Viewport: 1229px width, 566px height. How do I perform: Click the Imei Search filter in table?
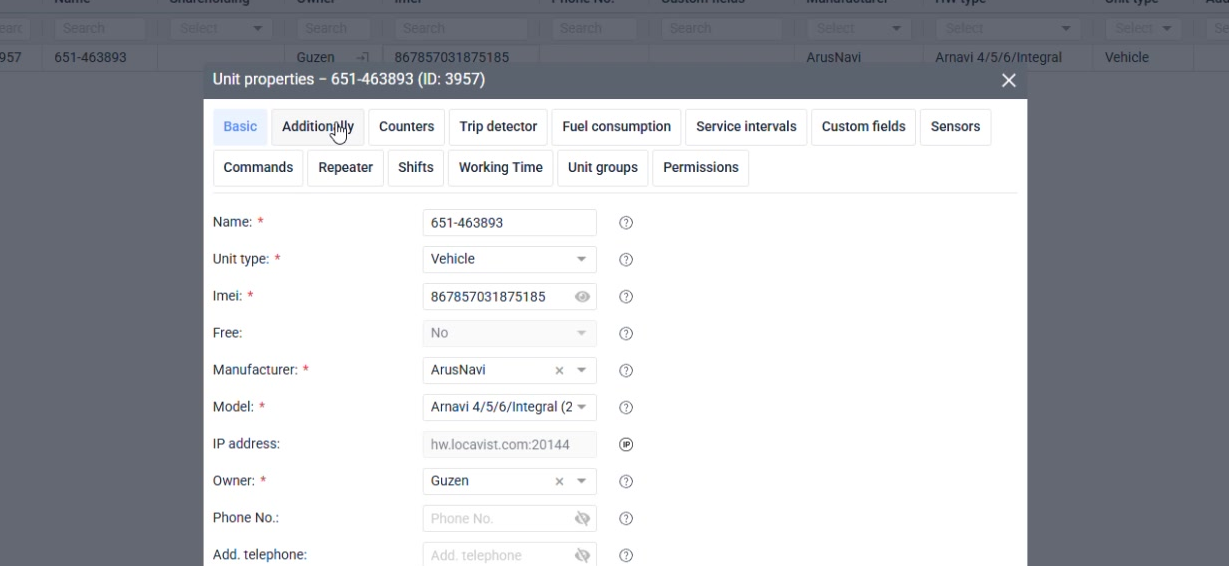point(461,29)
